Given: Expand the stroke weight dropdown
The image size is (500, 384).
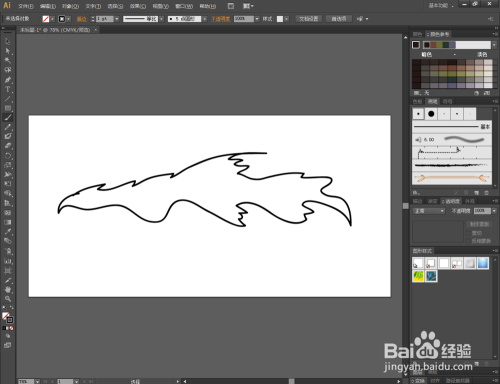Looking at the screenshot, I should [x=117, y=19].
